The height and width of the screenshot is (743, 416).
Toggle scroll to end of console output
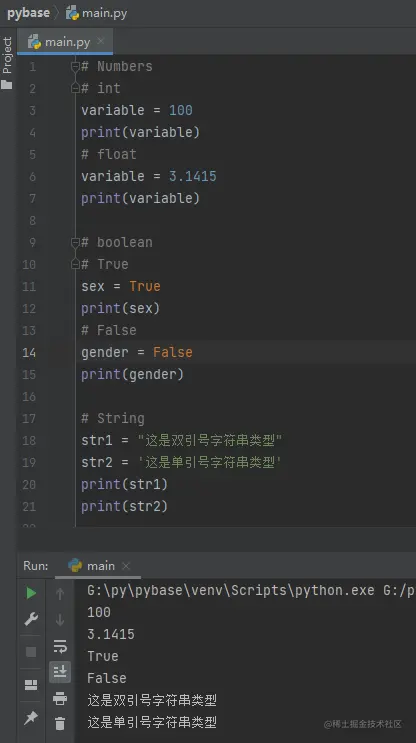click(x=60, y=671)
